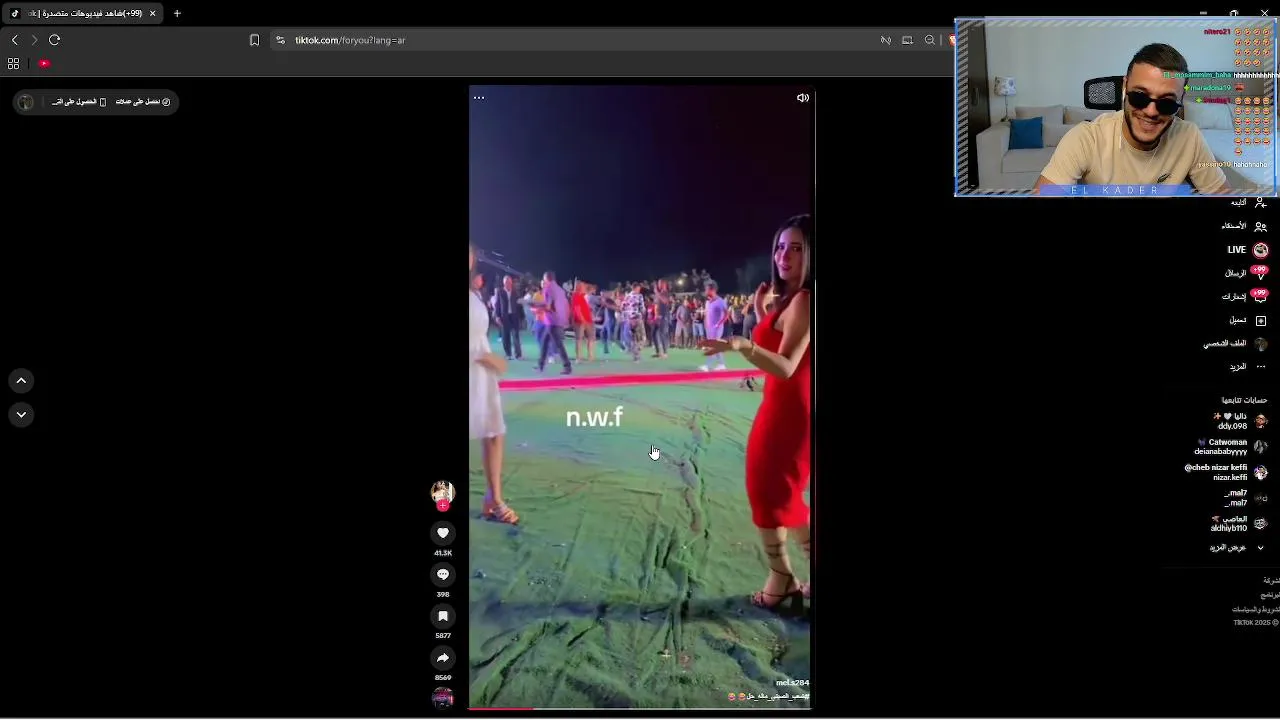Click the screen-cast icon in browser toolbar
Screen dimensions: 1280x720
click(907, 40)
